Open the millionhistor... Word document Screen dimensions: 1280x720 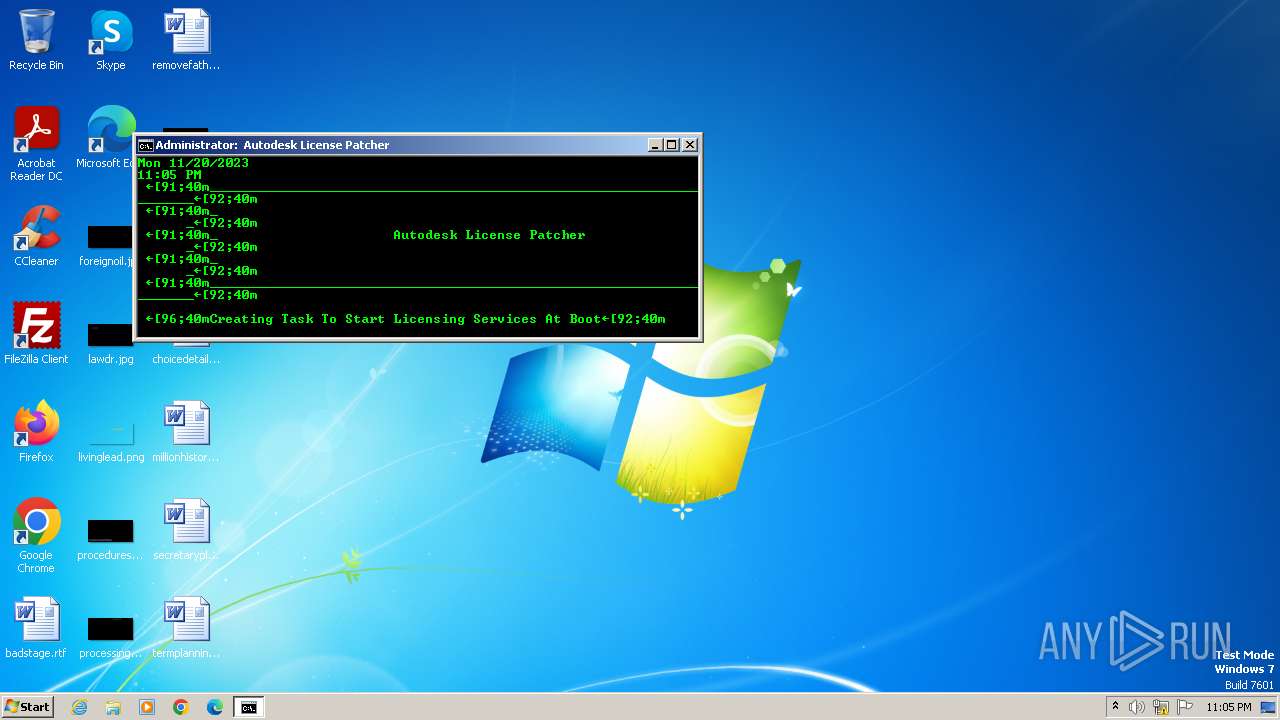(x=186, y=432)
